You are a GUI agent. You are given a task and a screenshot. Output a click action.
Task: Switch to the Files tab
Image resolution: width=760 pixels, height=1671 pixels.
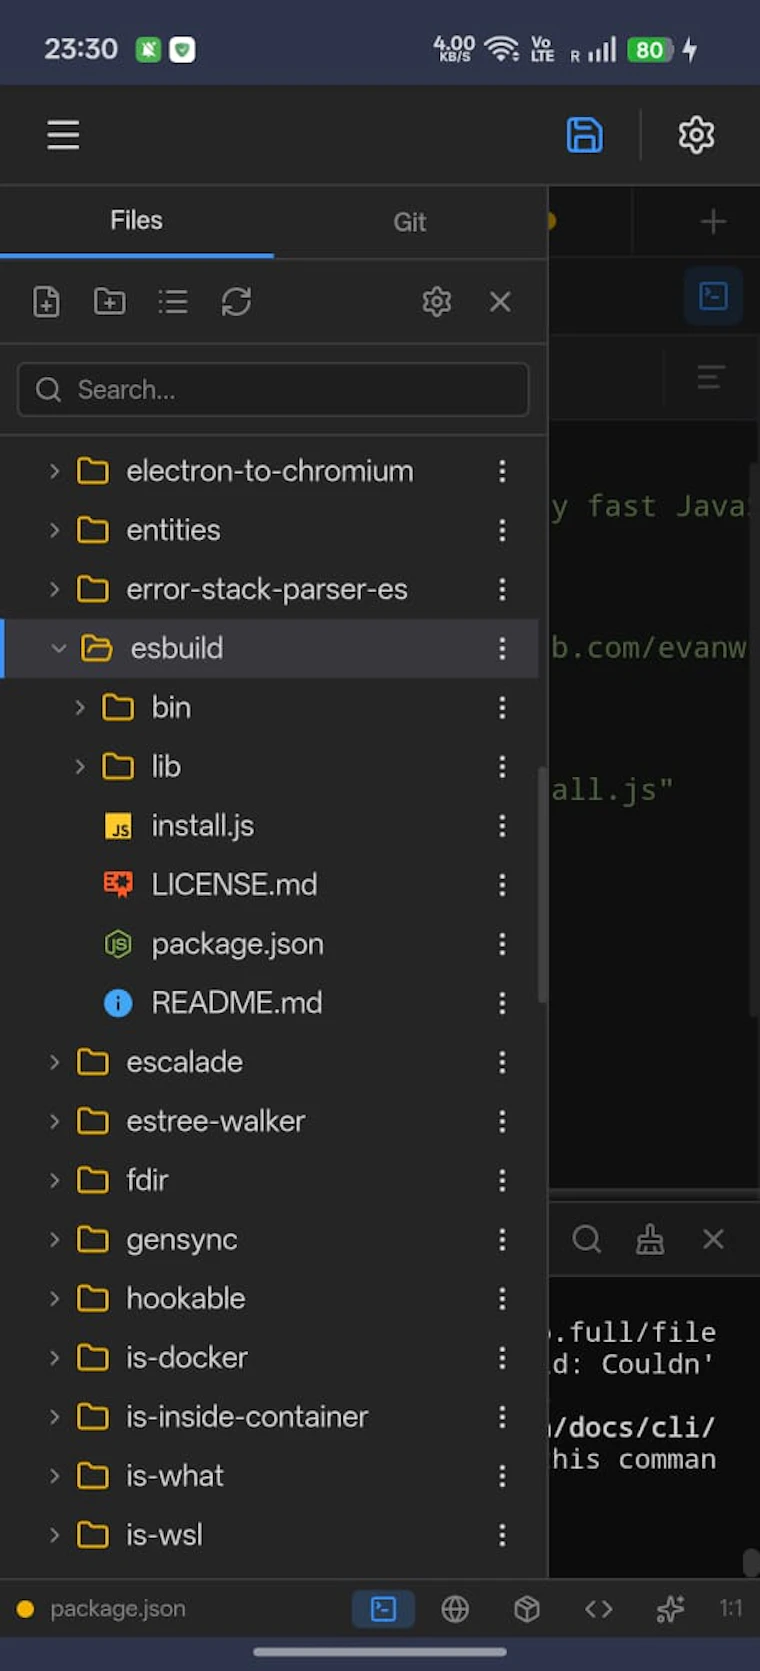click(x=136, y=221)
